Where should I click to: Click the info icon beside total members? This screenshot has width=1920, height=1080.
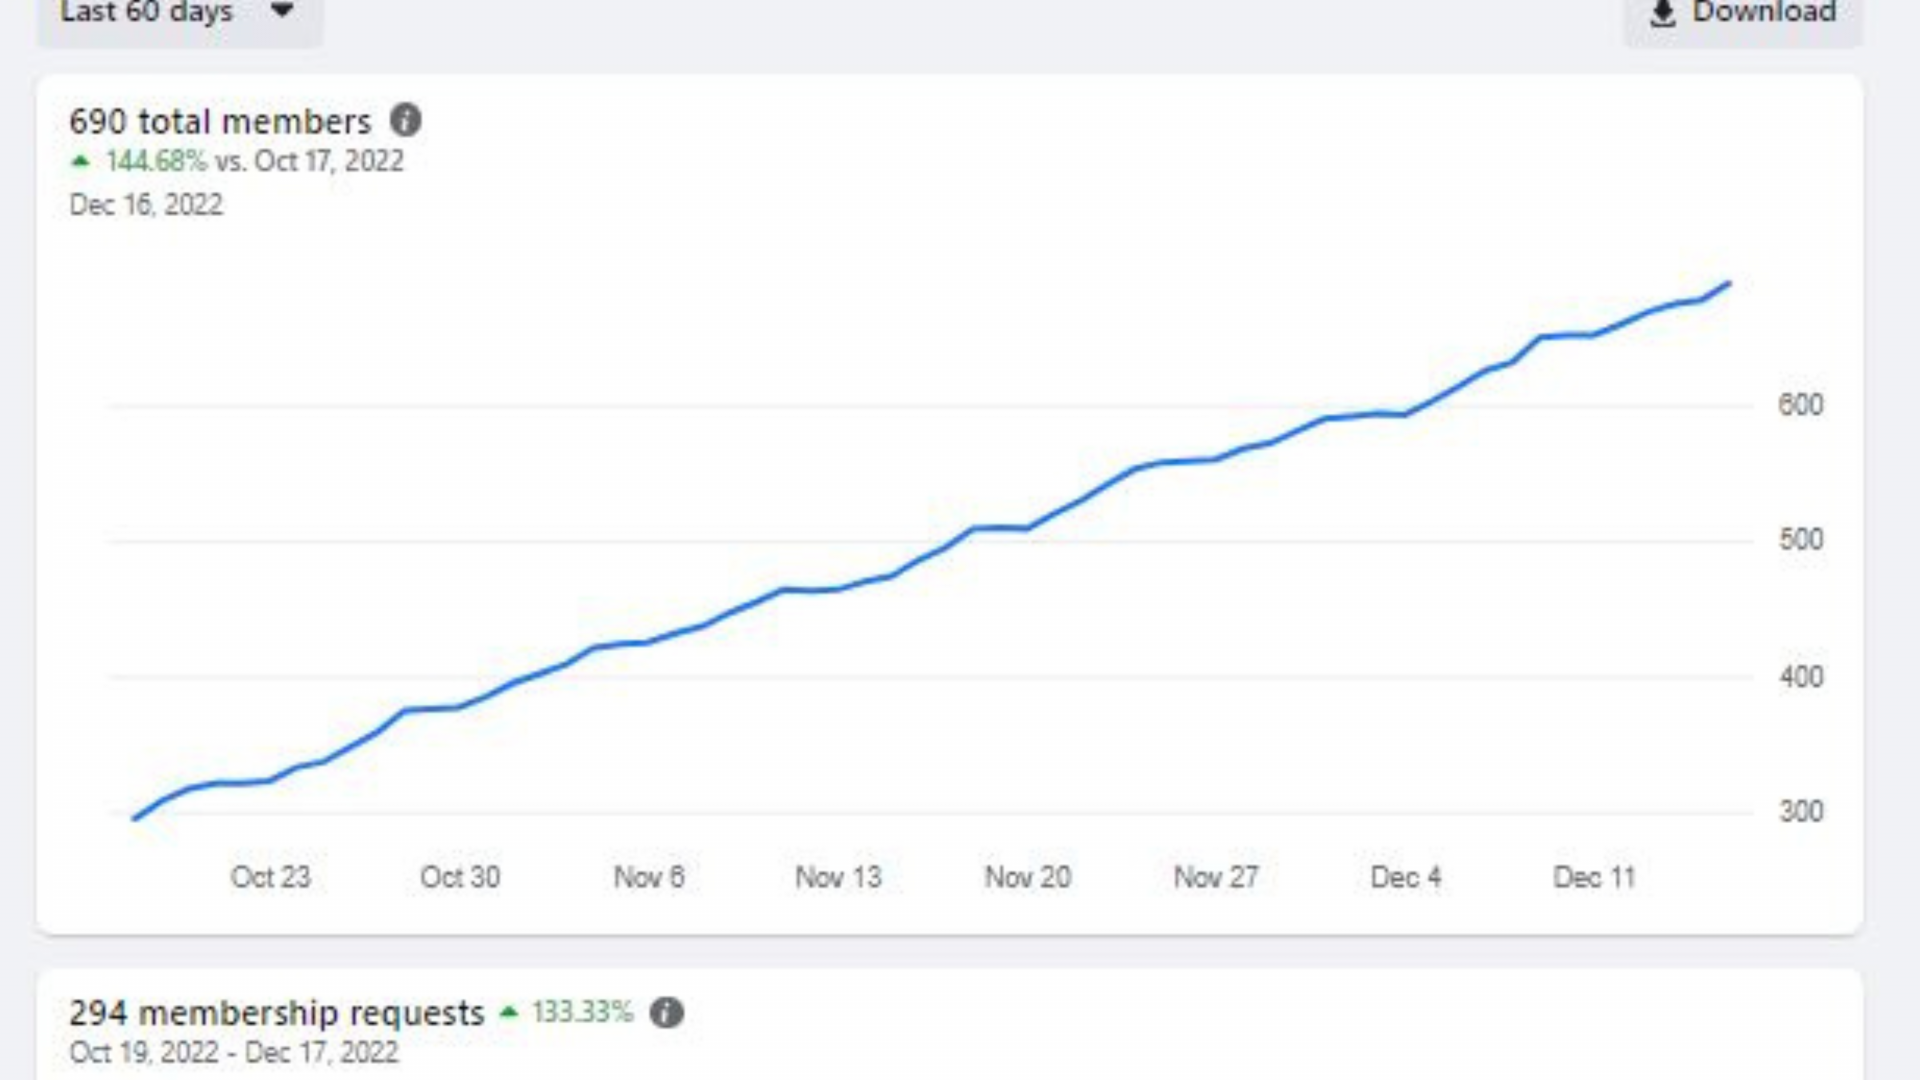tap(405, 120)
